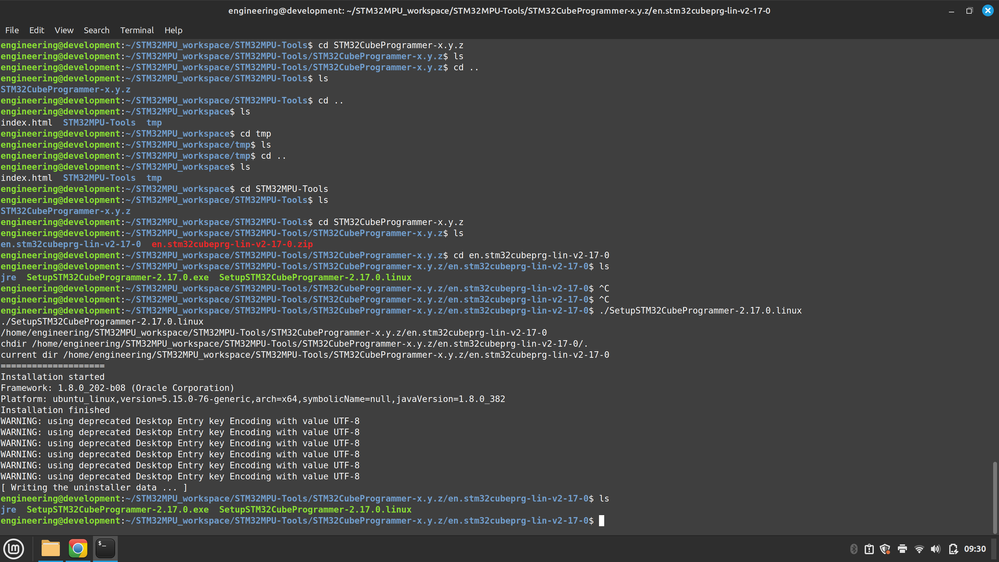Click the volume speaker icon
Screen dimensions: 999x562
point(935,549)
